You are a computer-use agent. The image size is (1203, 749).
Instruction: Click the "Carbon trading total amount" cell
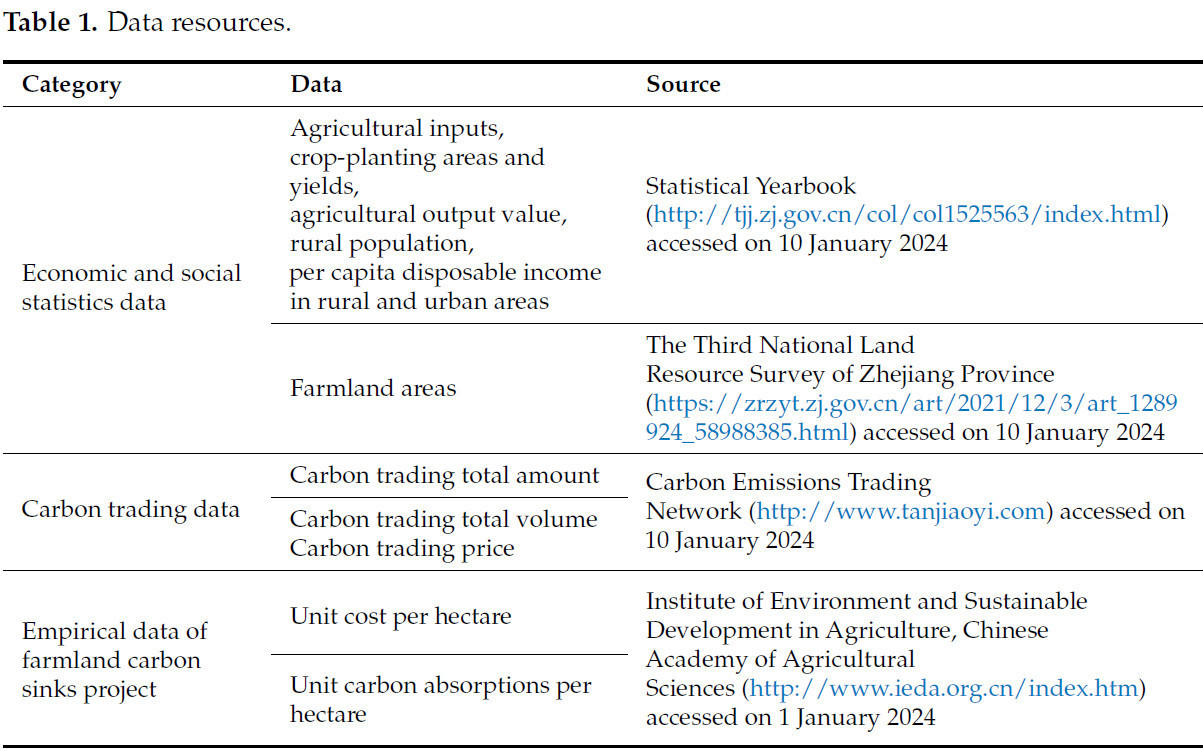[x=445, y=475]
